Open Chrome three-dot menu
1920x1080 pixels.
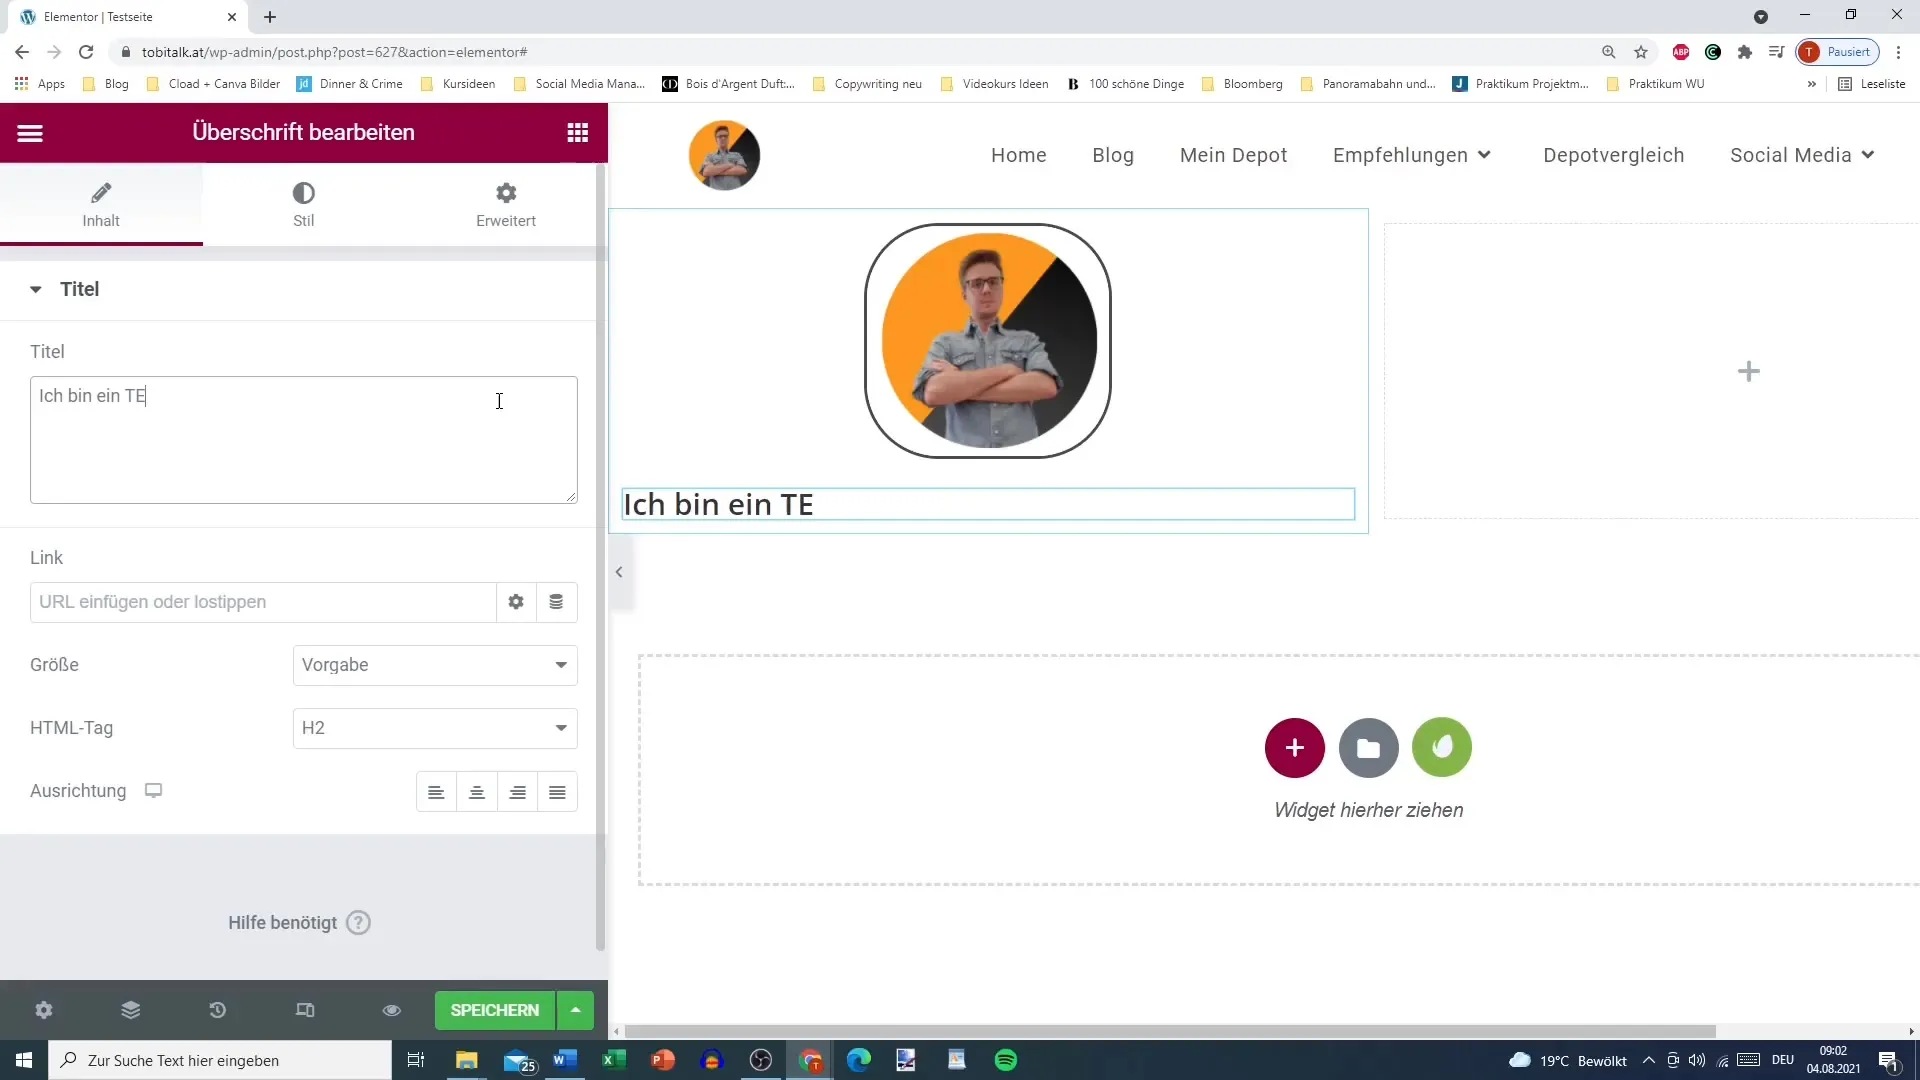(1898, 52)
